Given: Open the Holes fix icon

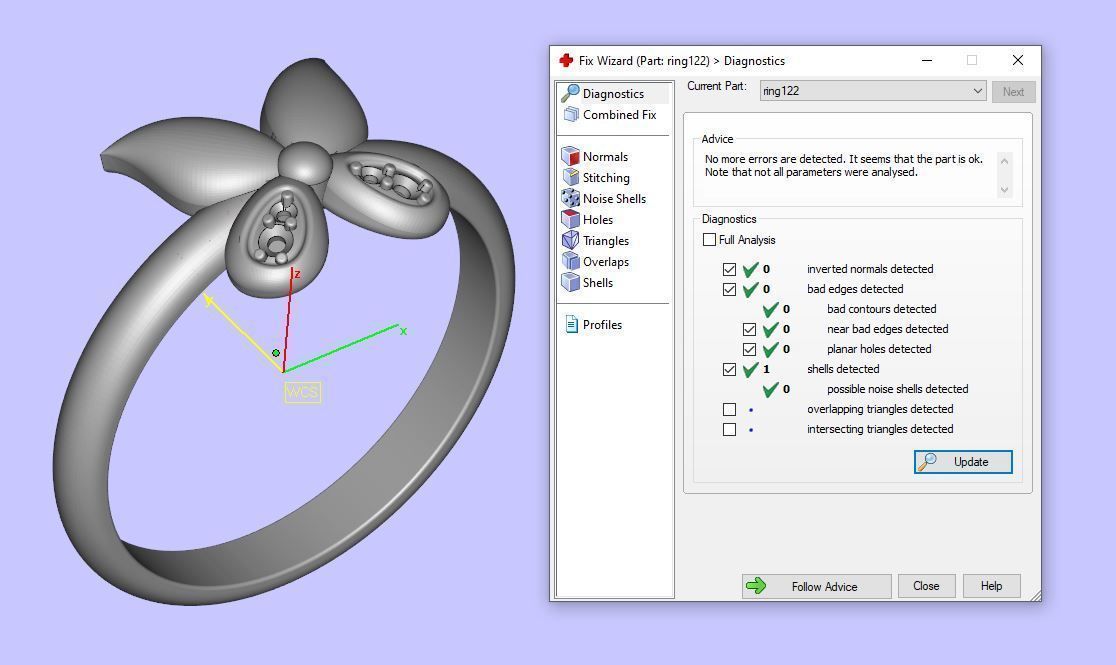Looking at the screenshot, I should point(571,219).
